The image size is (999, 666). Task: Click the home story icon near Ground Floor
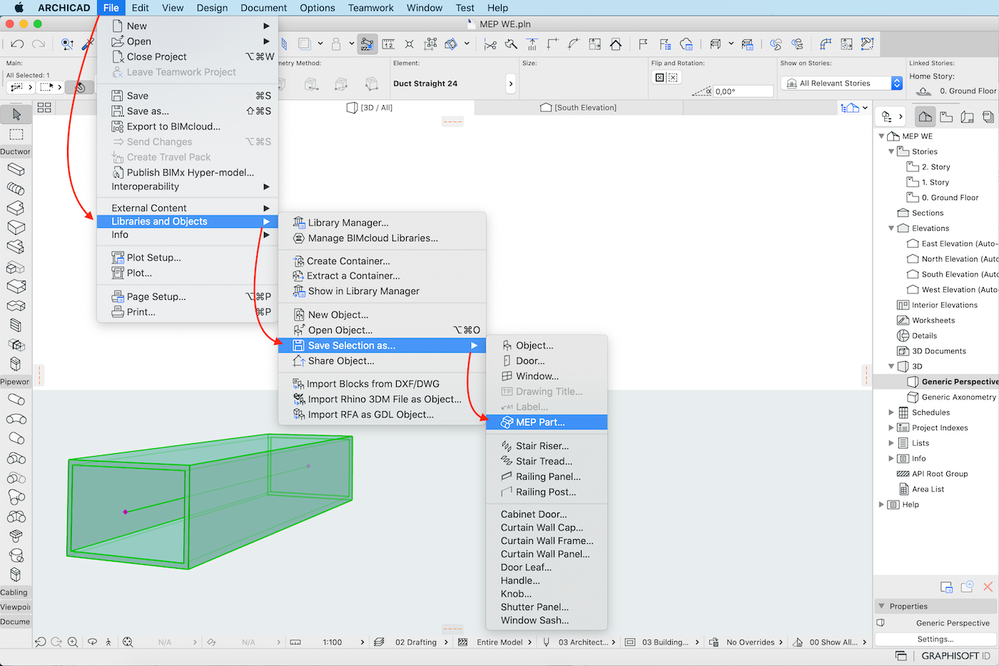[x=923, y=91]
